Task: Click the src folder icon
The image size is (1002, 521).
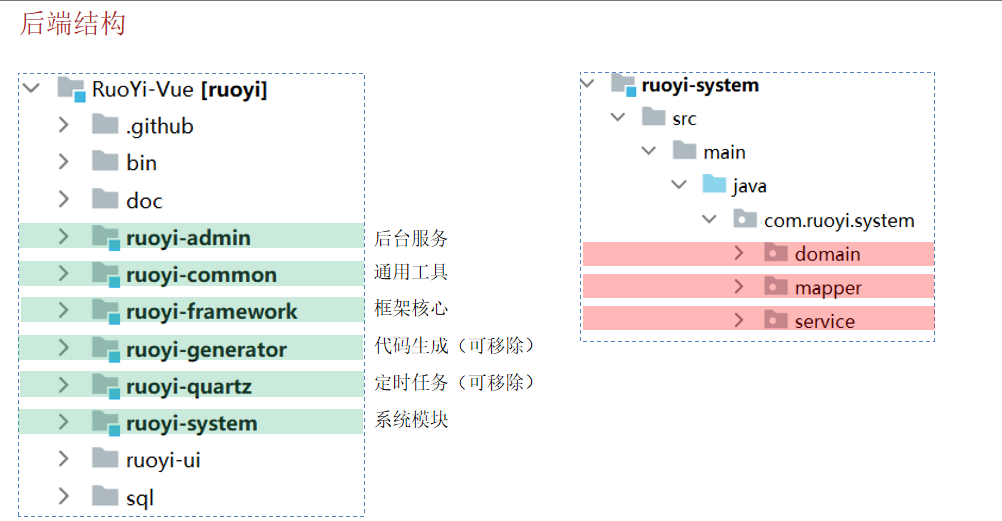Action: click(x=654, y=116)
